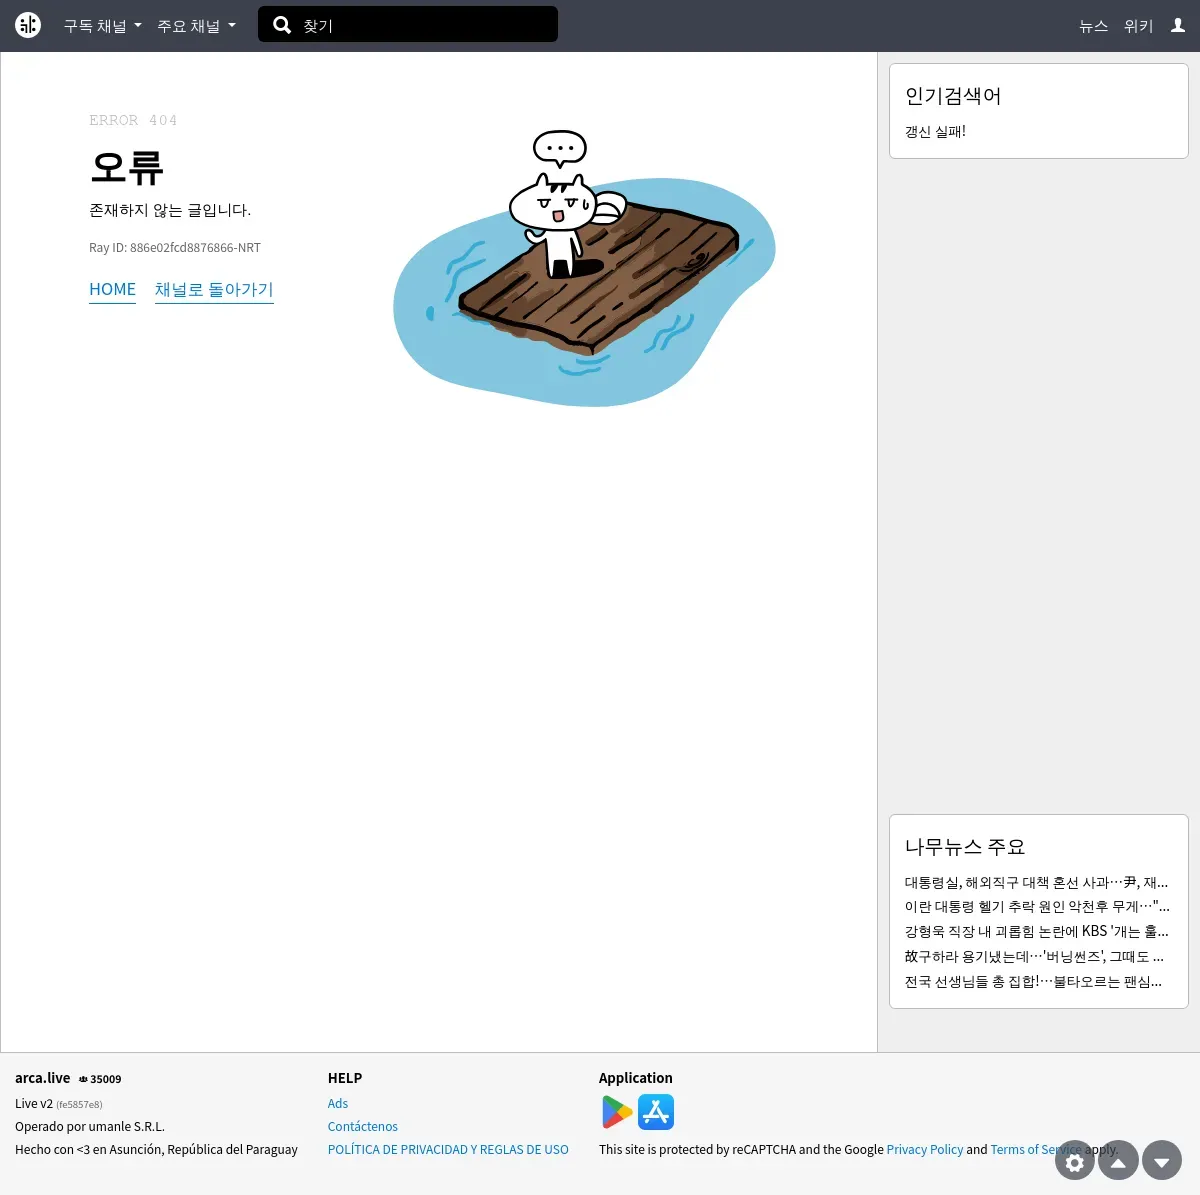
Task: Open the 구독 채널 dropdown menu
Action: [x=103, y=26]
